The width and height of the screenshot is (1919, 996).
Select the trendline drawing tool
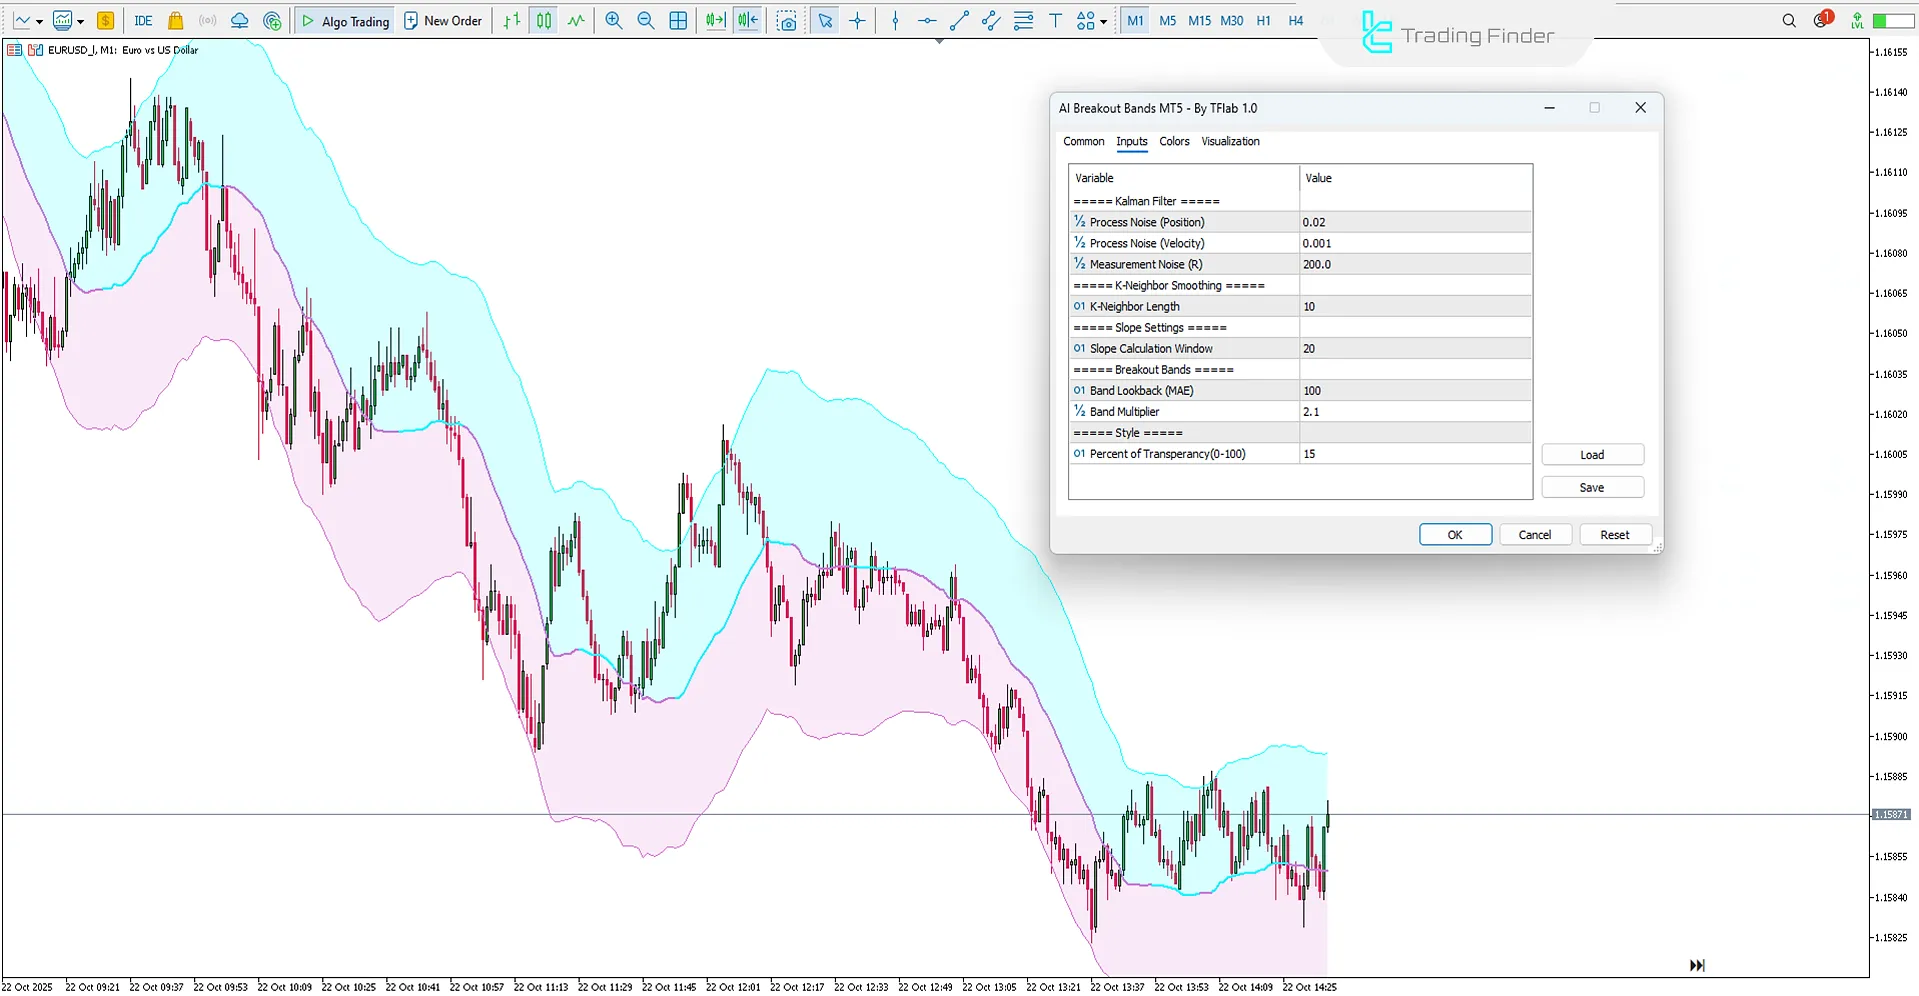point(959,20)
